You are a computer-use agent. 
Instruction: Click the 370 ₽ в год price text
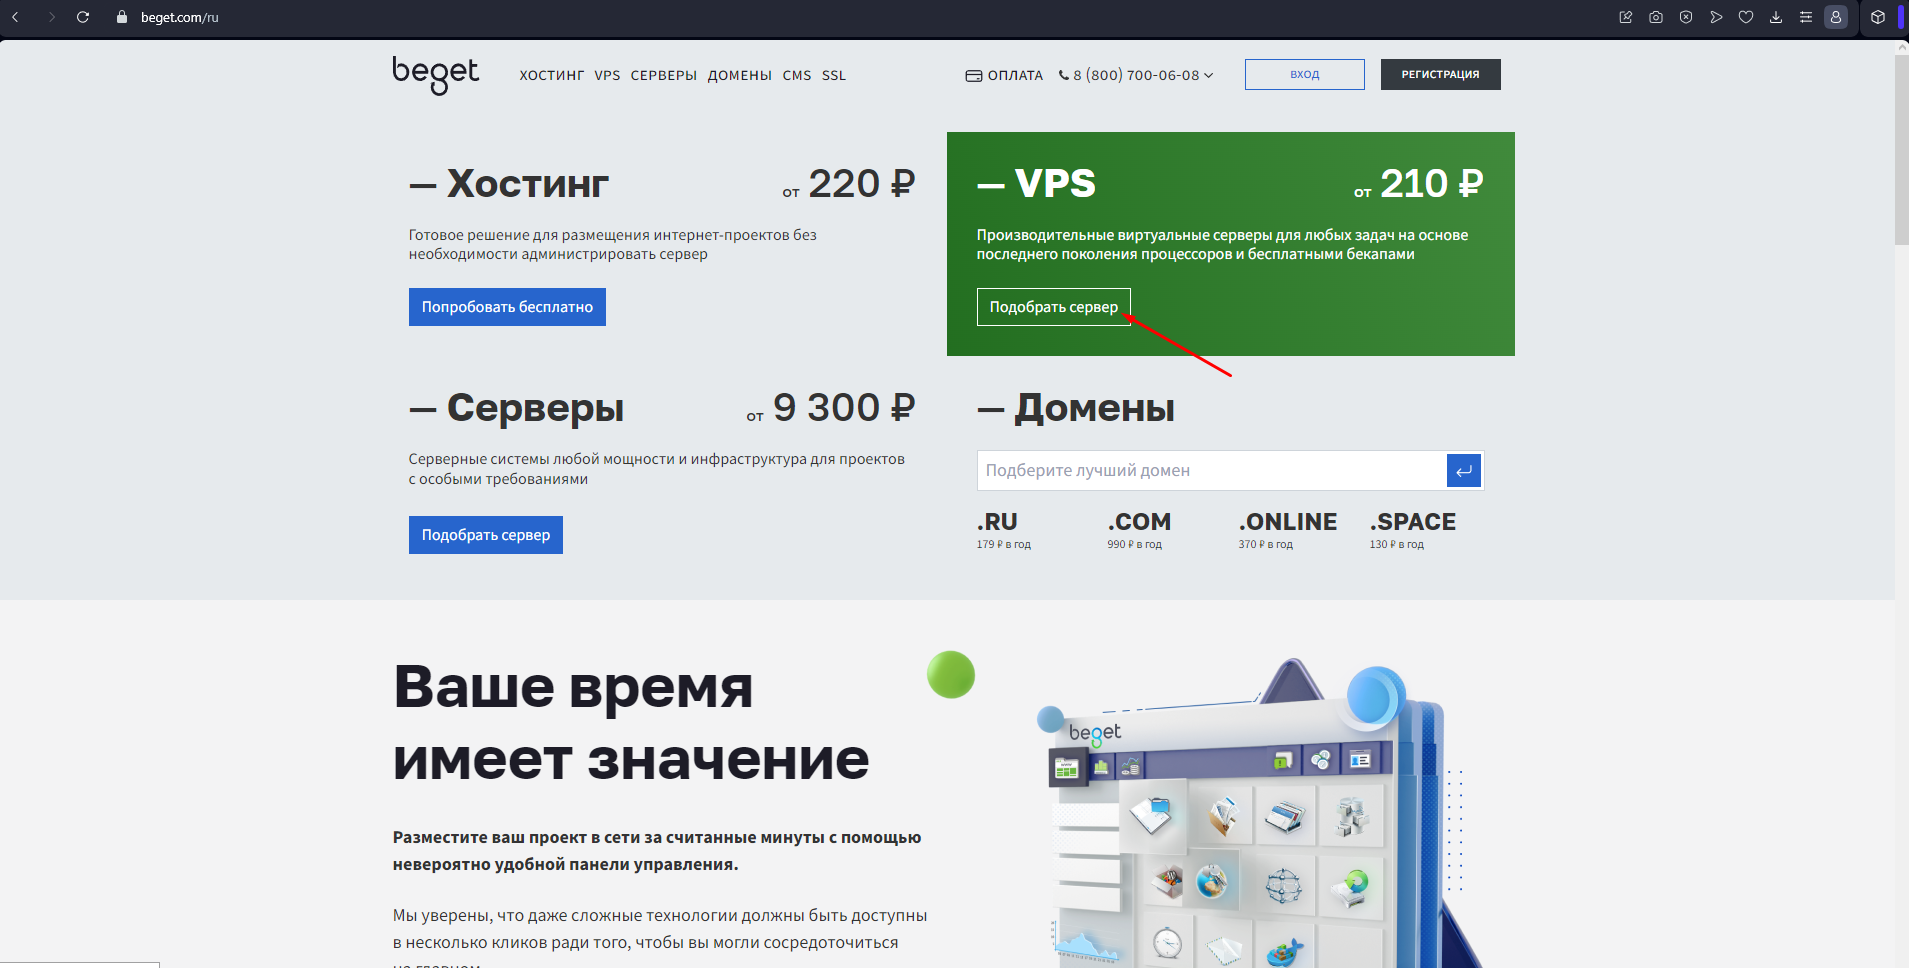coord(1265,545)
